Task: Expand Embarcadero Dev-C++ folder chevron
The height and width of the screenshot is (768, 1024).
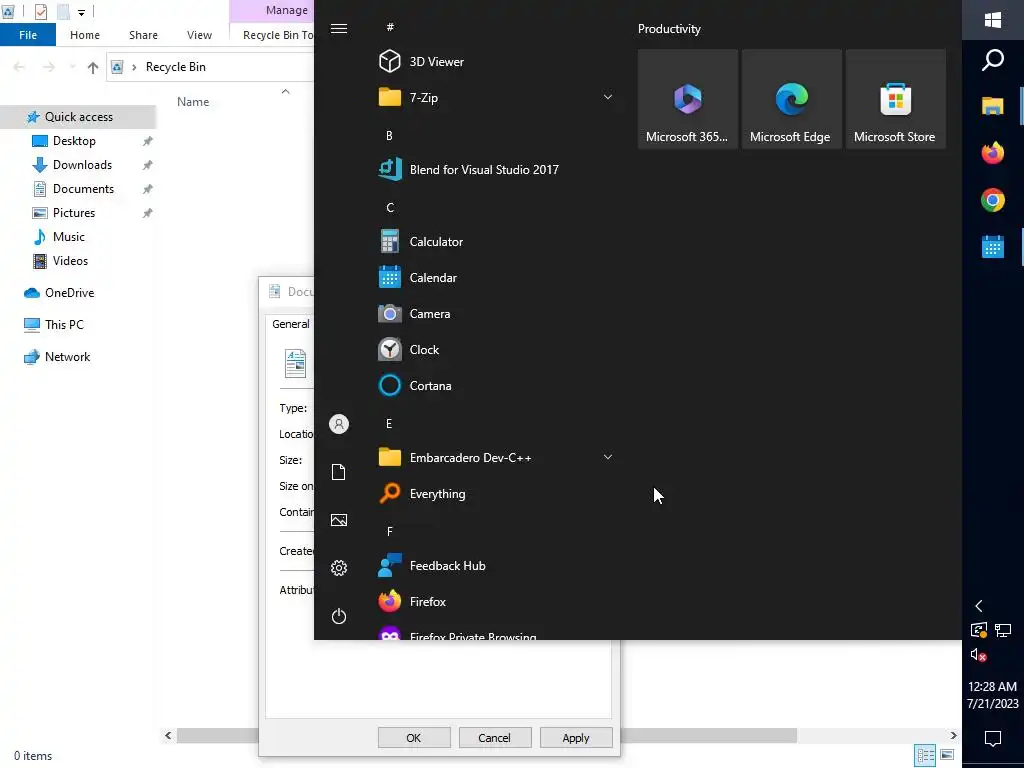Action: [607, 457]
